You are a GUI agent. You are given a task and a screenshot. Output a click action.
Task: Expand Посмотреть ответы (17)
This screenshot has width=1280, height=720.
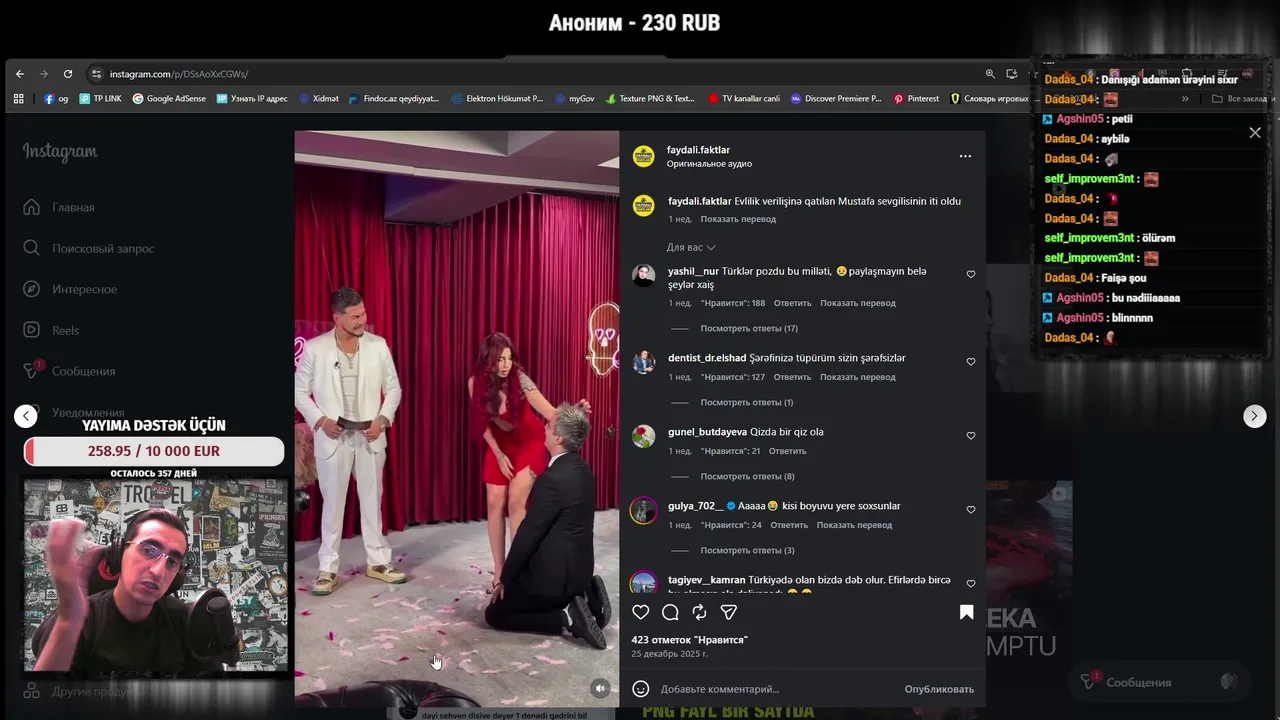click(x=749, y=328)
